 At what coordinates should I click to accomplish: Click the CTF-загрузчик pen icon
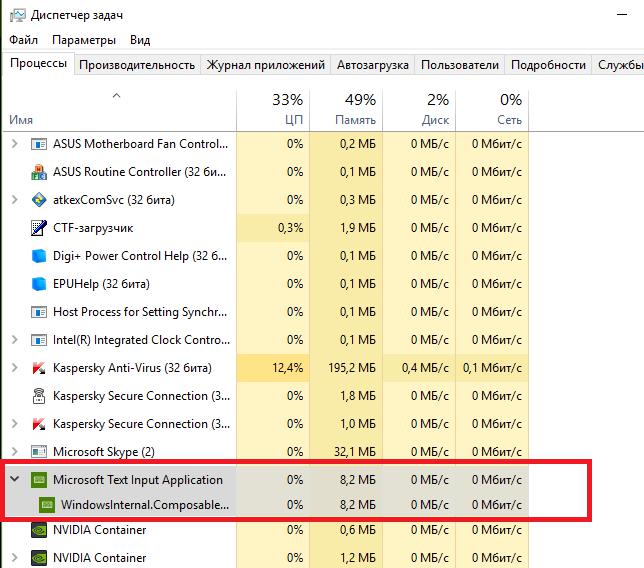(39, 228)
